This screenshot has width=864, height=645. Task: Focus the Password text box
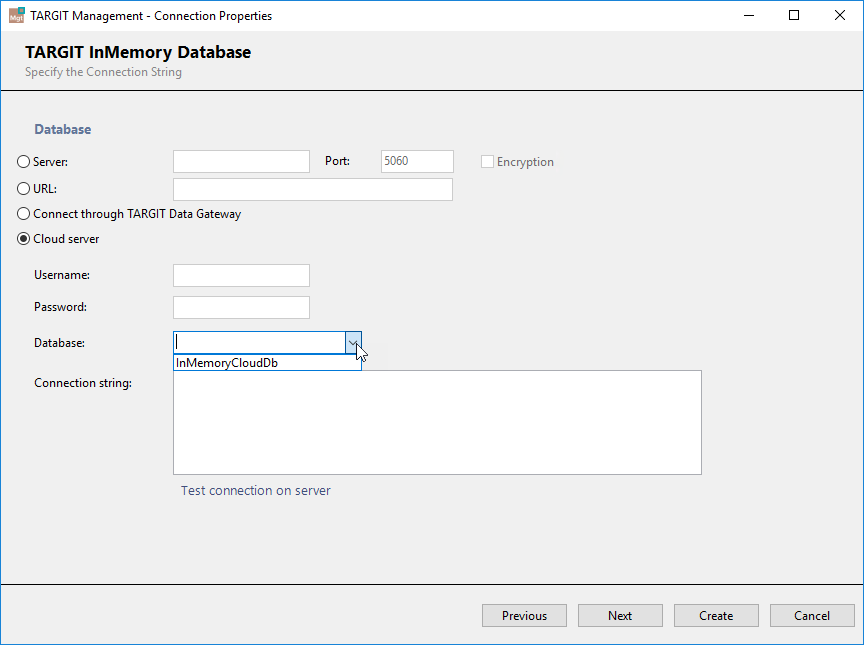pyautogui.click(x=241, y=307)
